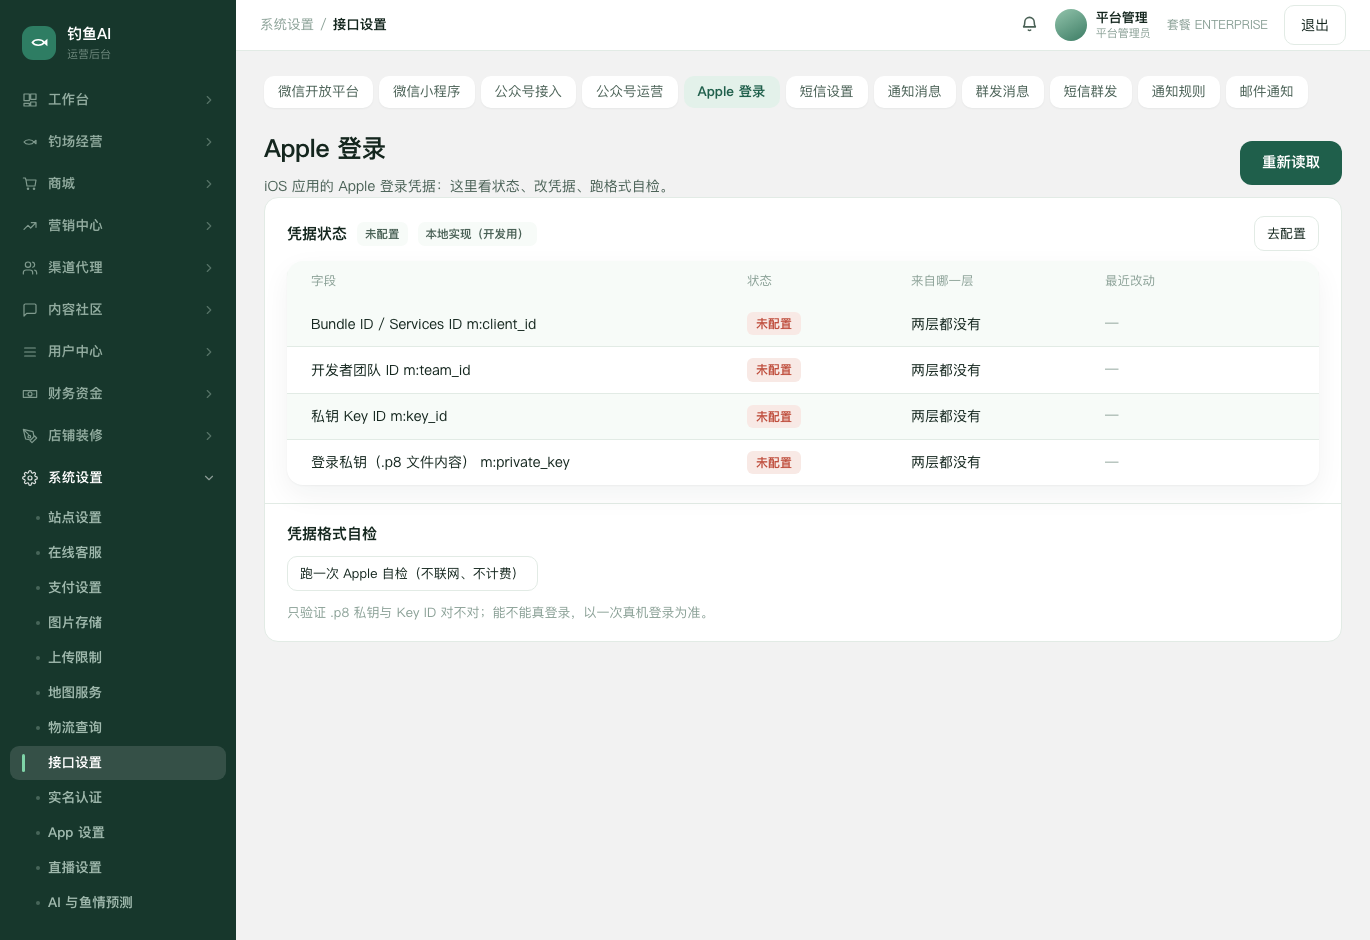The height and width of the screenshot is (940, 1370).
Task: Click the 商城 shopping cart icon
Action: point(30,184)
